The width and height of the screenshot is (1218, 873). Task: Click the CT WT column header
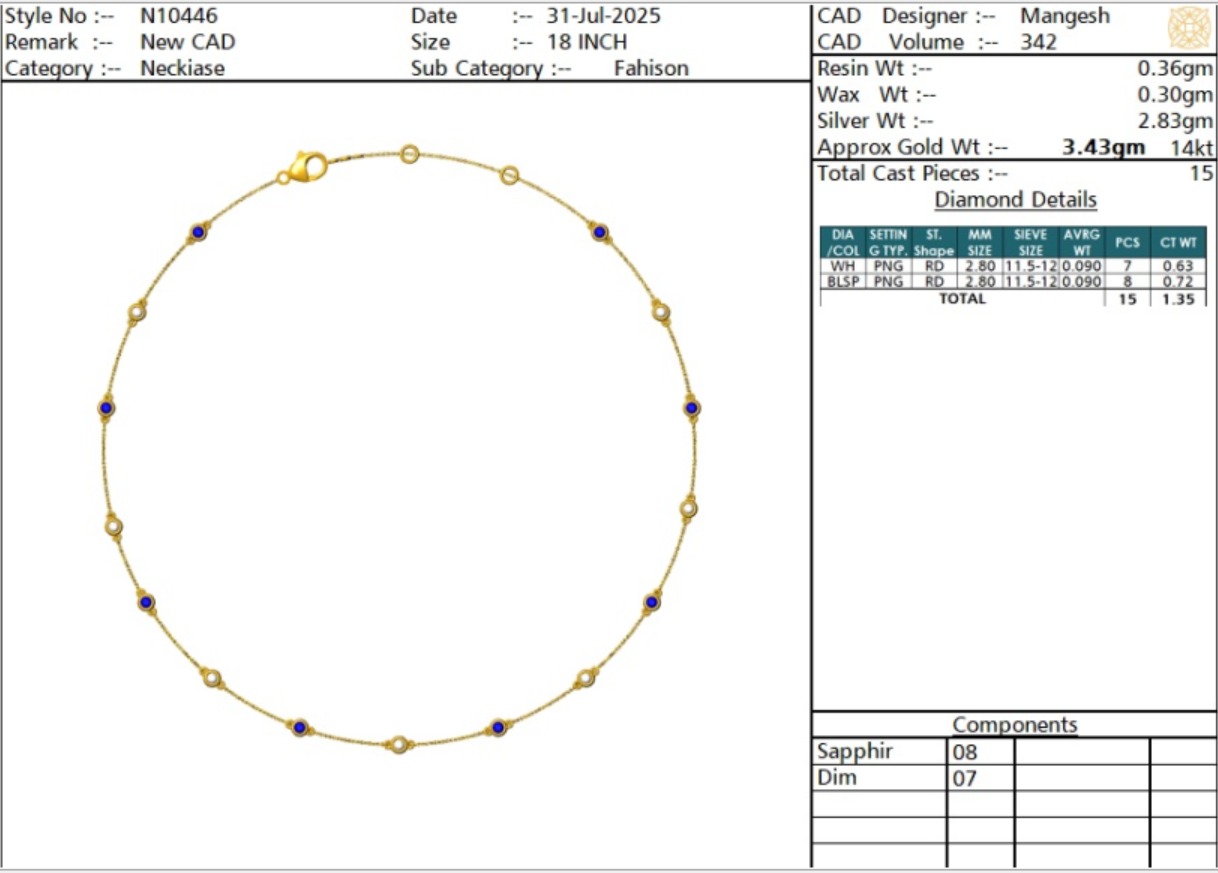1178,242
